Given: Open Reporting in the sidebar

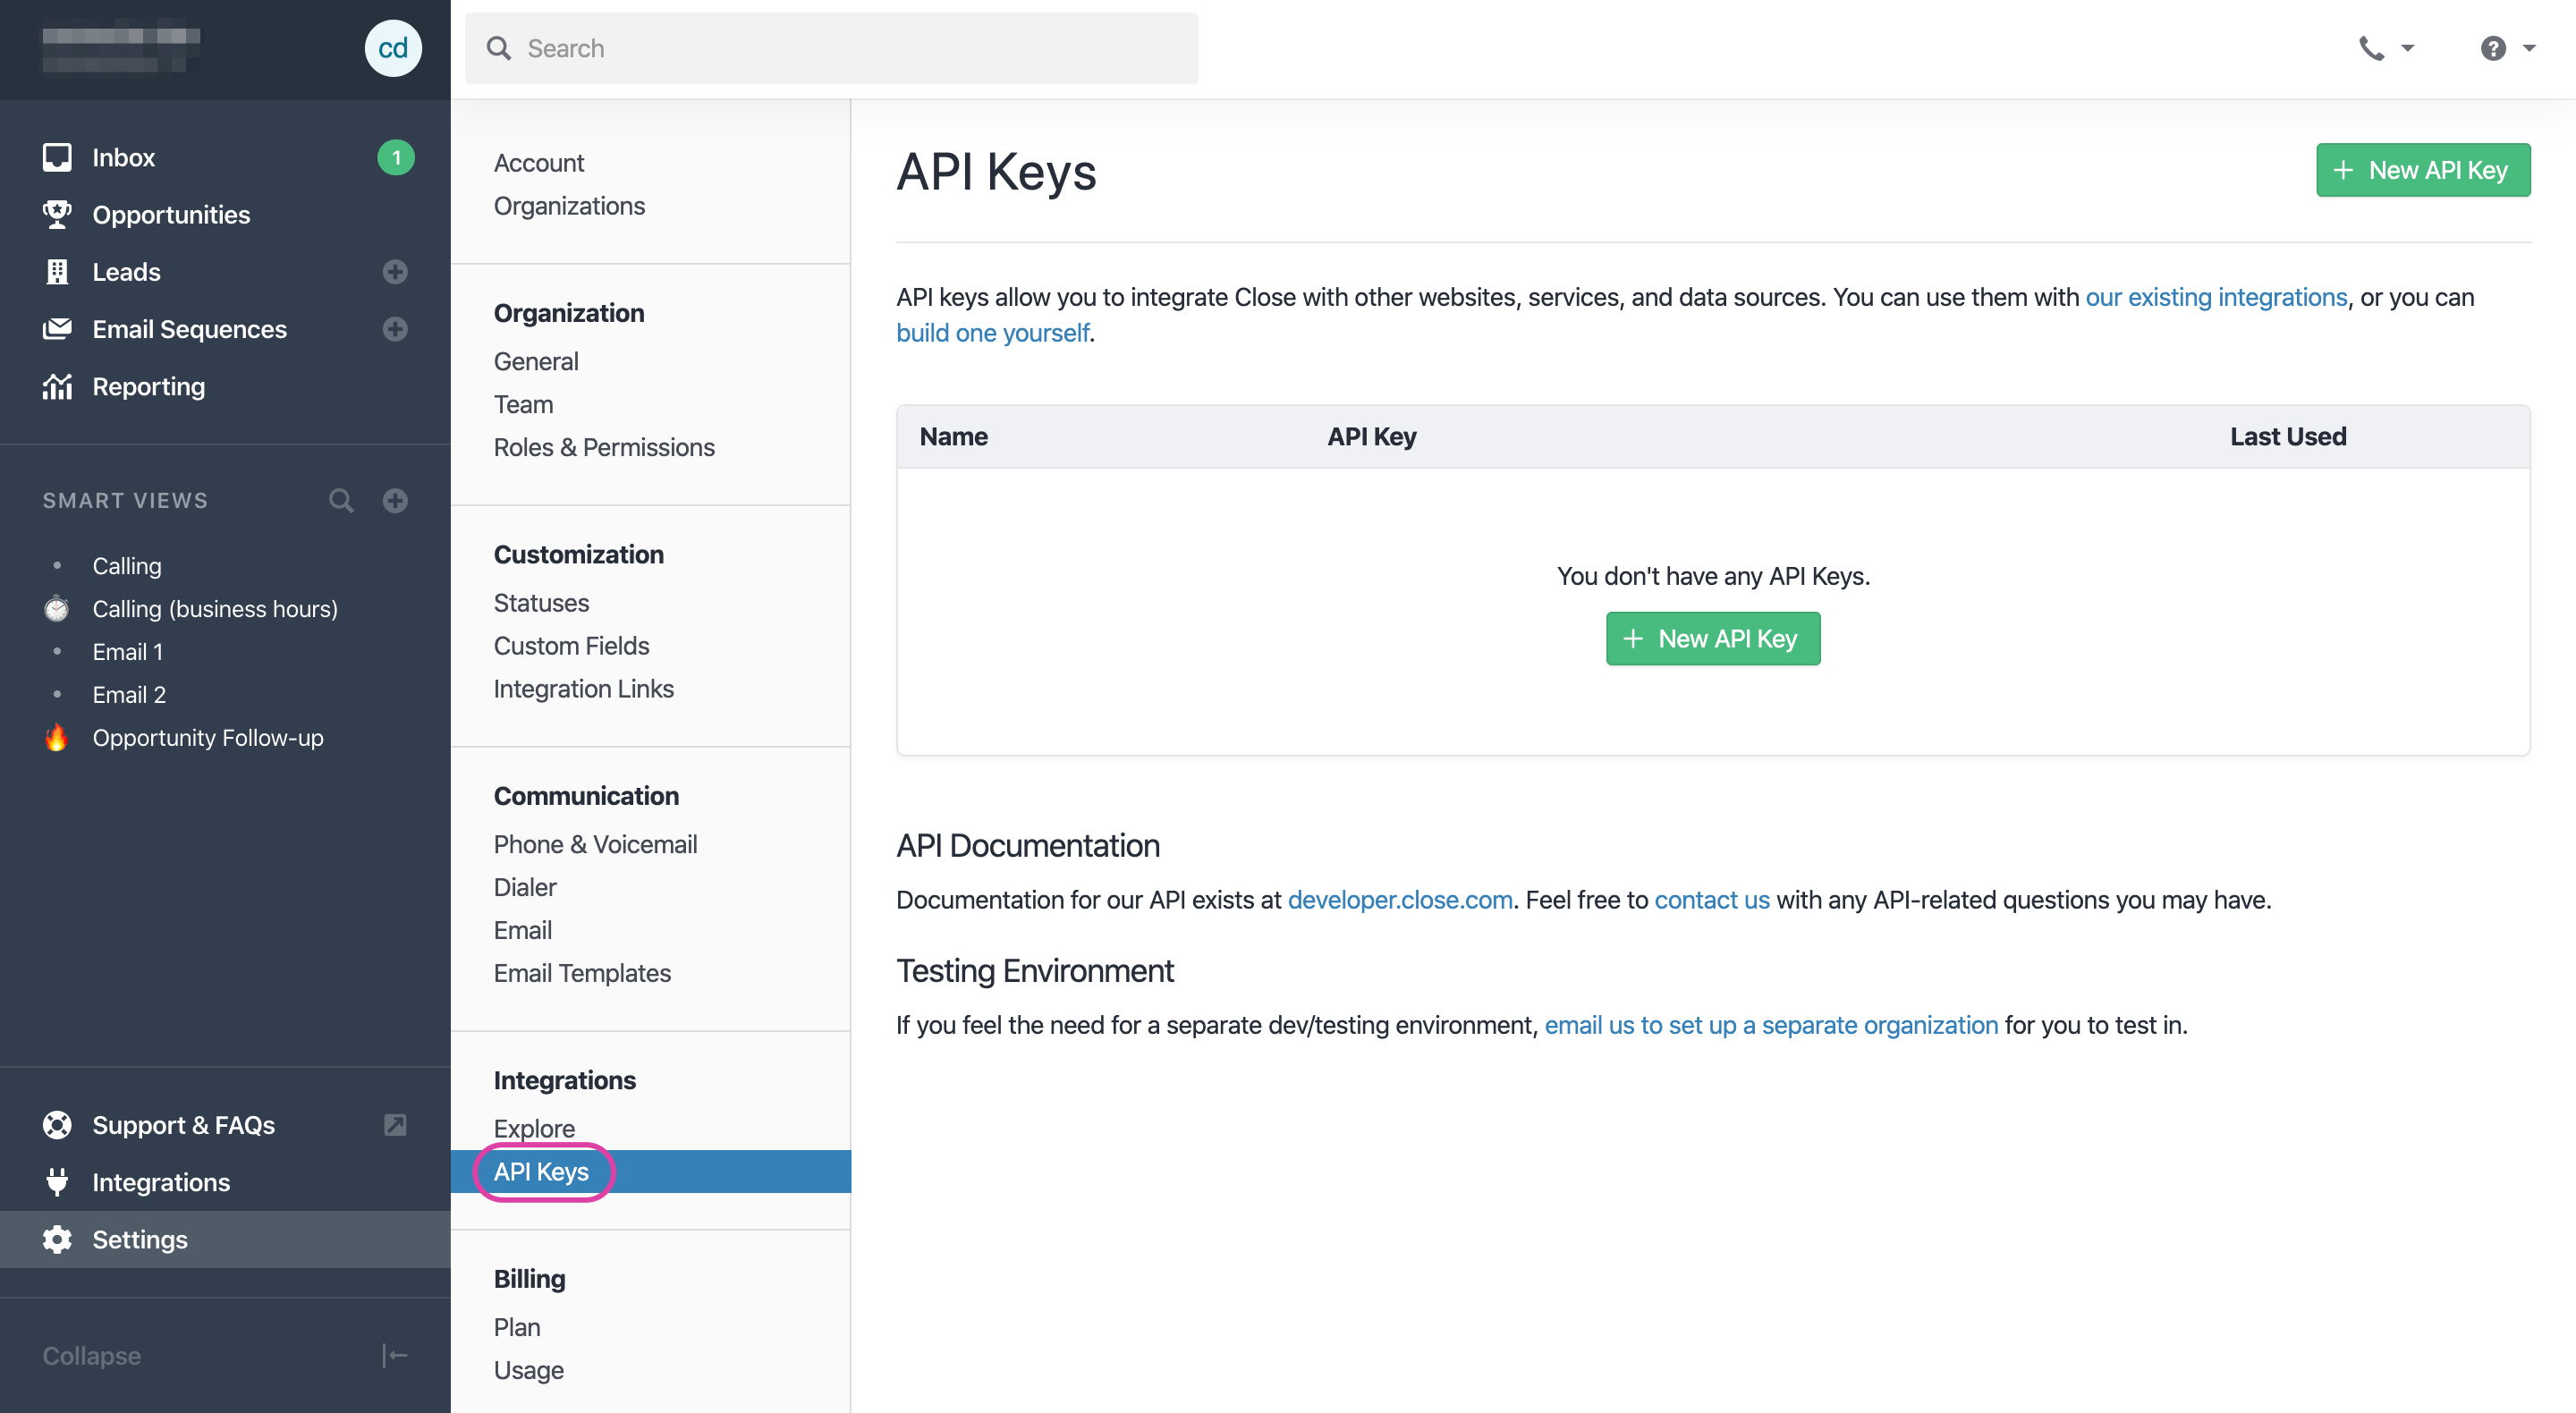Looking at the screenshot, I should (148, 386).
